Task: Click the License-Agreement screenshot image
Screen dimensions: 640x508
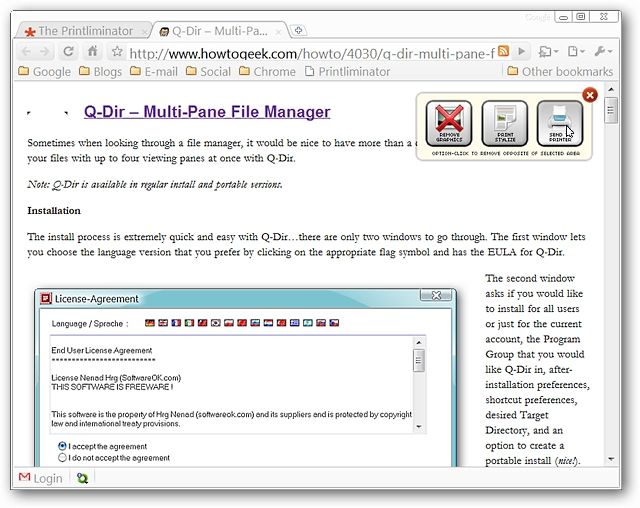Action: [246, 377]
